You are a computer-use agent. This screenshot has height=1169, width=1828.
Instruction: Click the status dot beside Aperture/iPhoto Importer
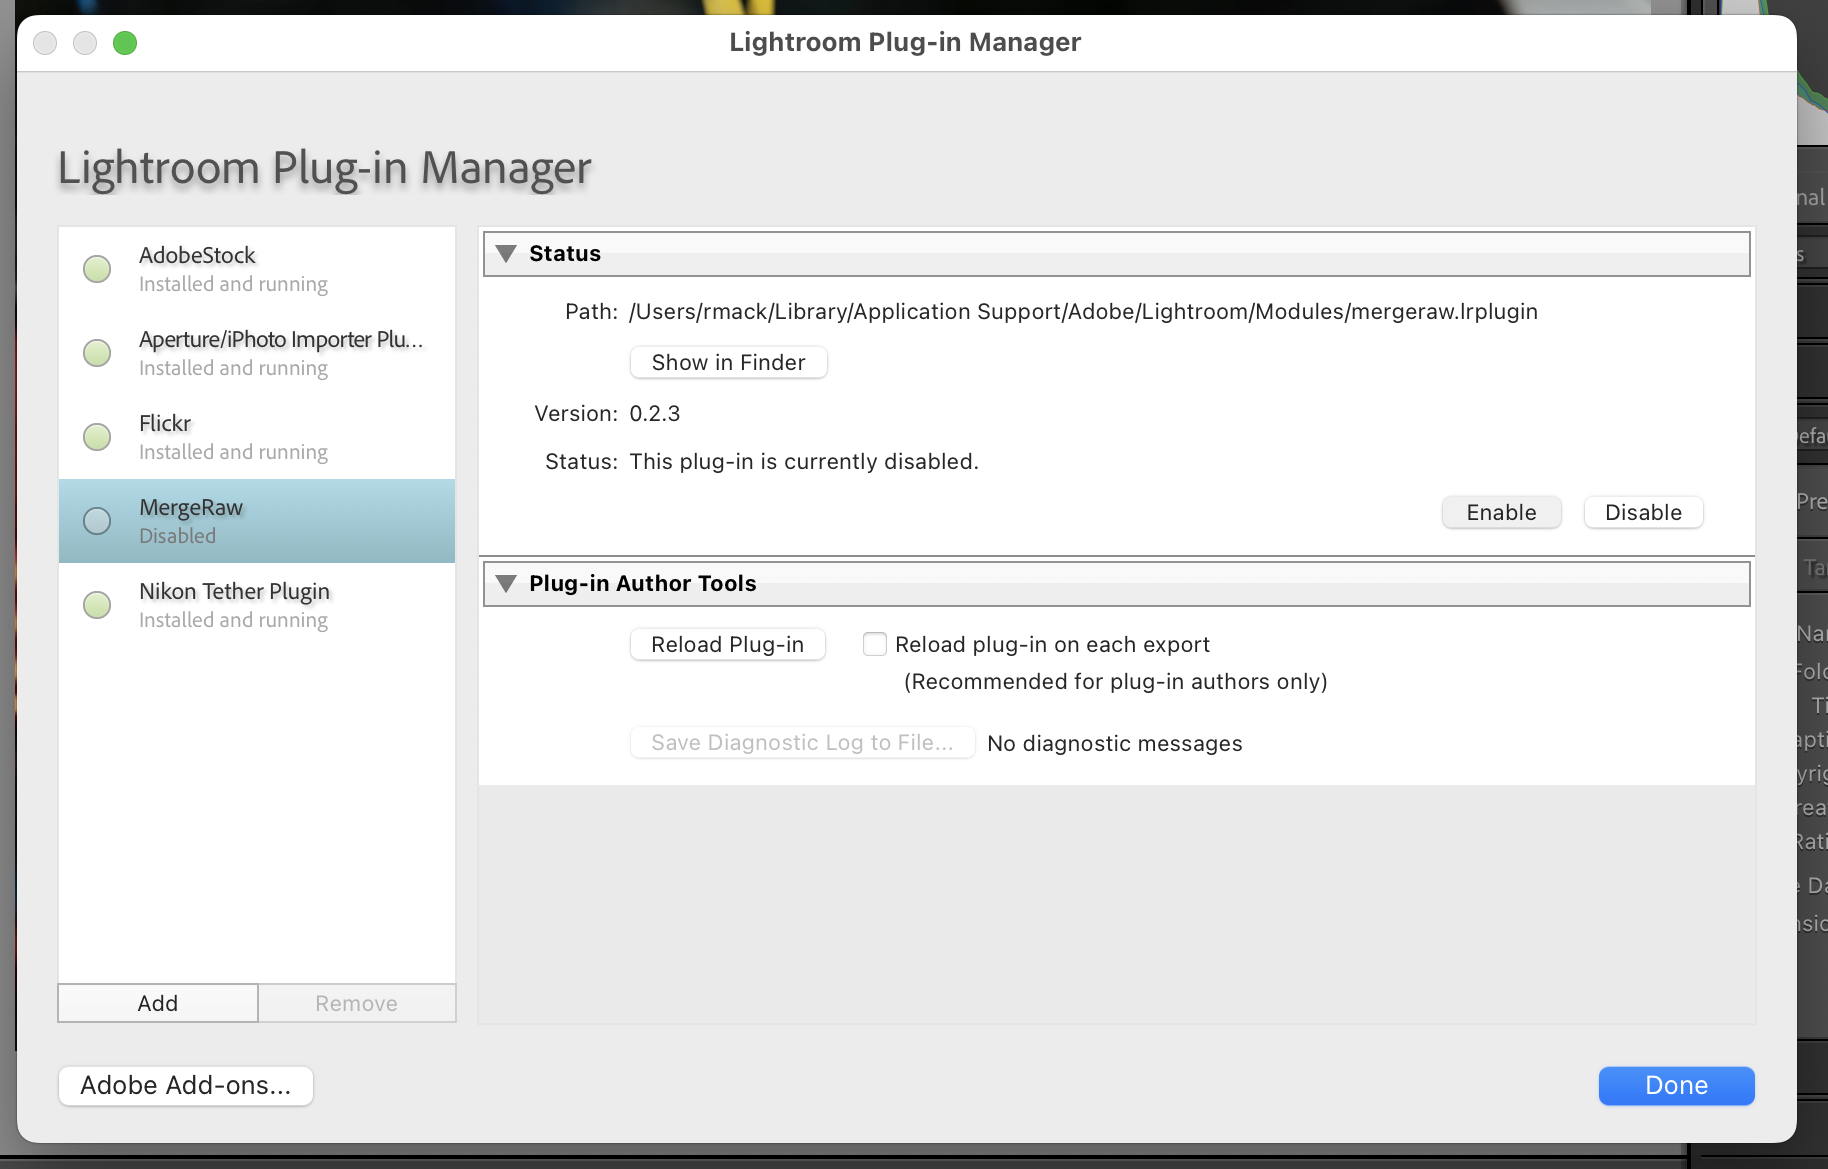coord(96,353)
